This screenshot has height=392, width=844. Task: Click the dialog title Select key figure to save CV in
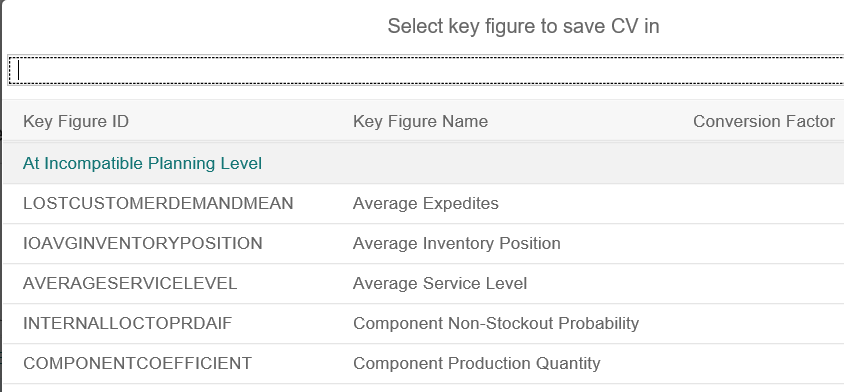[x=523, y=26]
